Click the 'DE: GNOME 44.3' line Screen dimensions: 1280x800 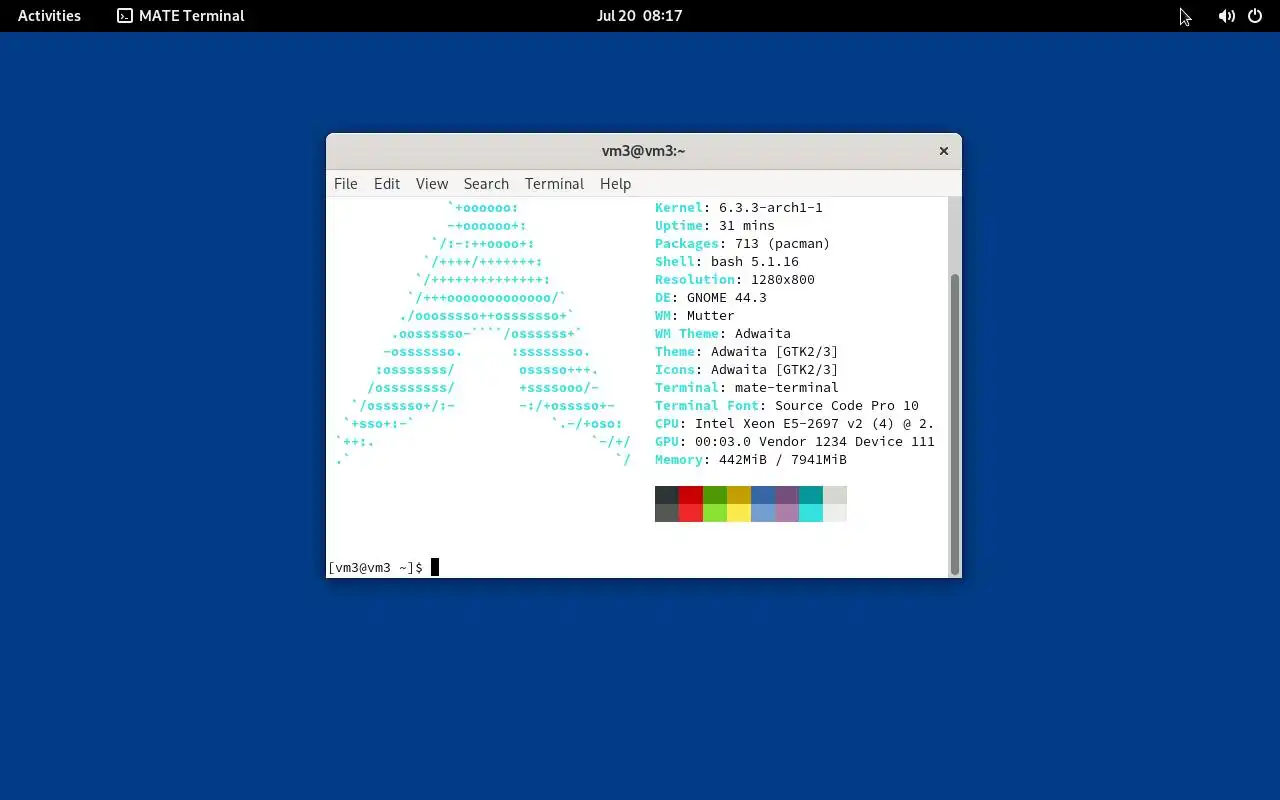[711, 298]
